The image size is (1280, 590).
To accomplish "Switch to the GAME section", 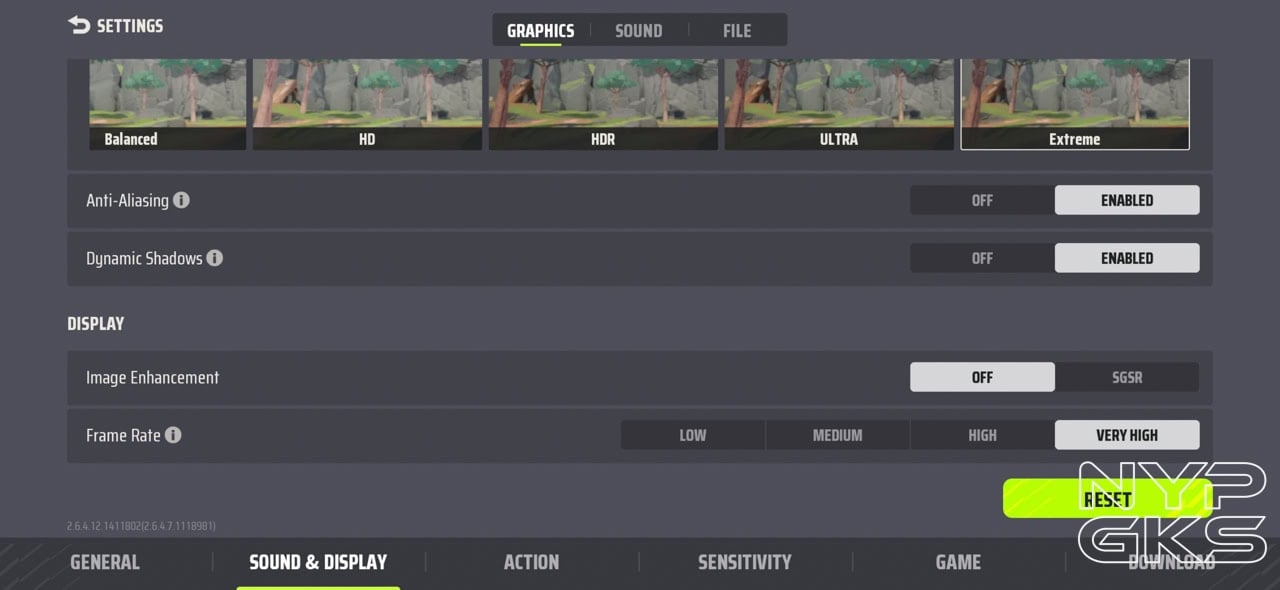I will (x=958, y=562).
